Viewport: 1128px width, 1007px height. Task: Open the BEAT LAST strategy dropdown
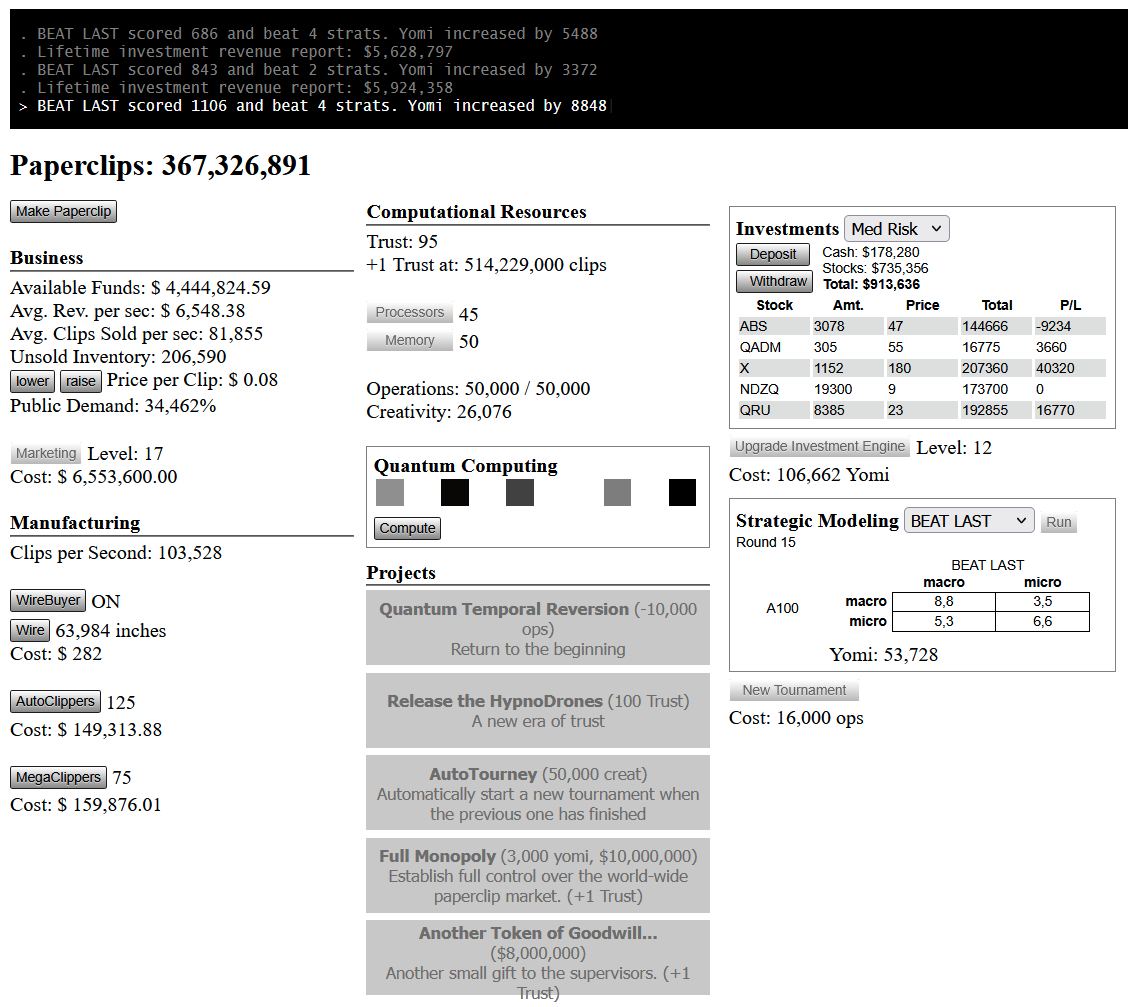coord(969,521)
